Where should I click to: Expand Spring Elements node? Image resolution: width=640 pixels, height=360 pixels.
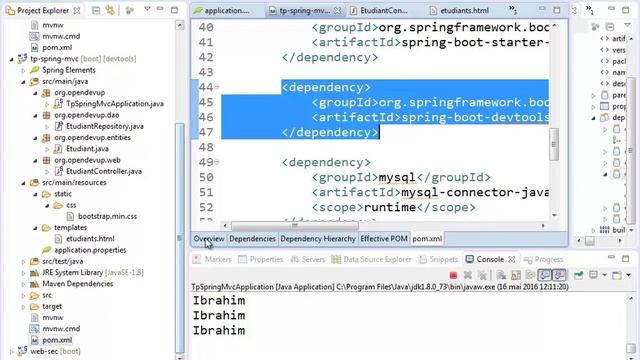click(x=23, y=71)
